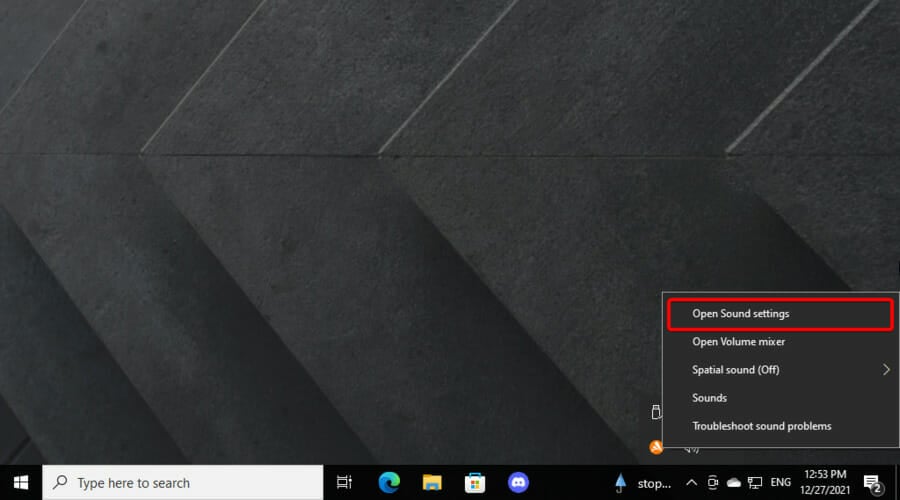
Task: Open the OneDrive cloud tray icon
Action: [734, 483]
